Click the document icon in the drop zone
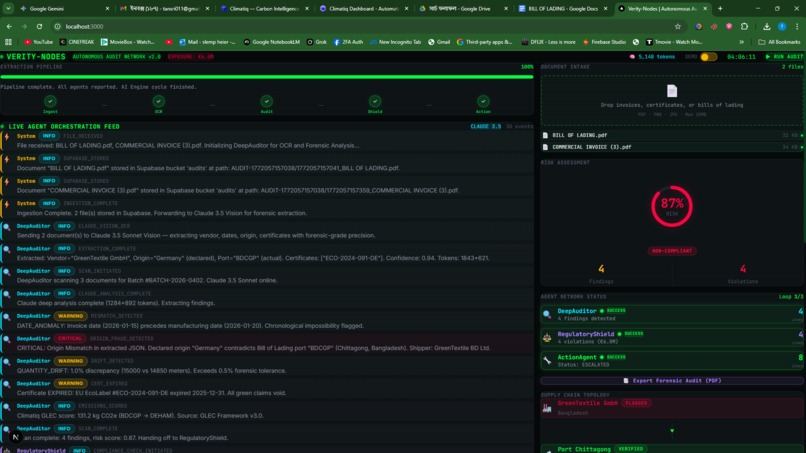Viewport: 806px width, 453px height. coord(672,91)
